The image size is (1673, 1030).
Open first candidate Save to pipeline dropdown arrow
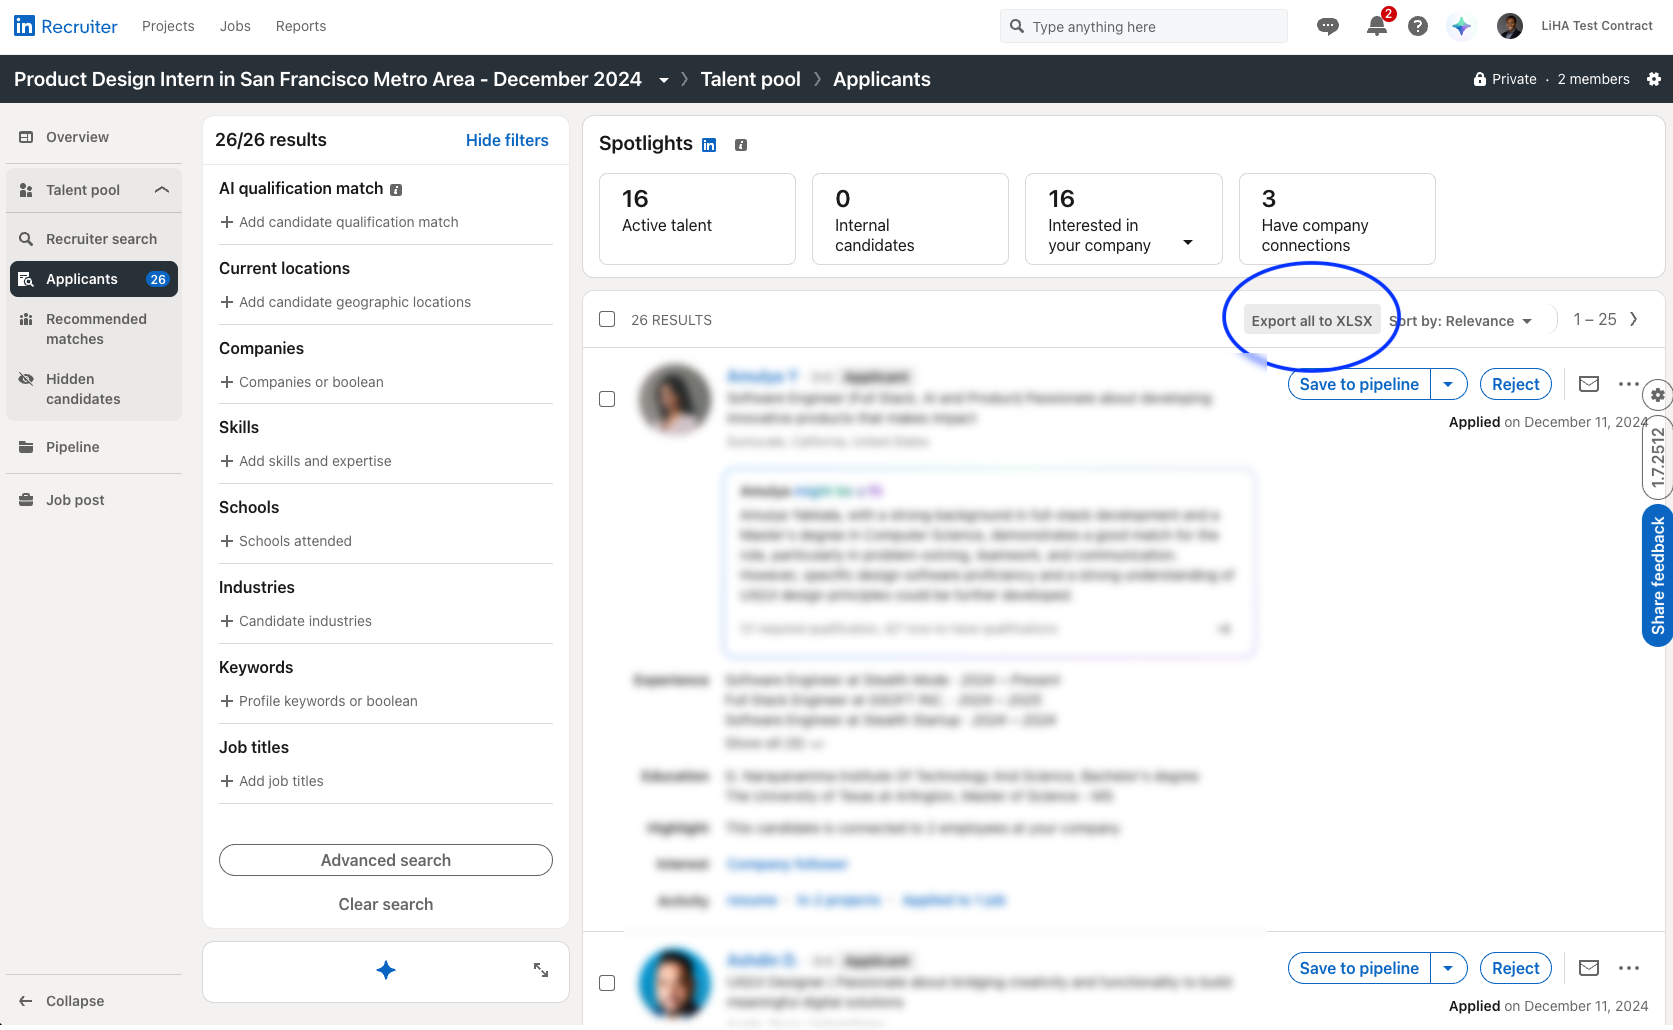click(1448, 384)
